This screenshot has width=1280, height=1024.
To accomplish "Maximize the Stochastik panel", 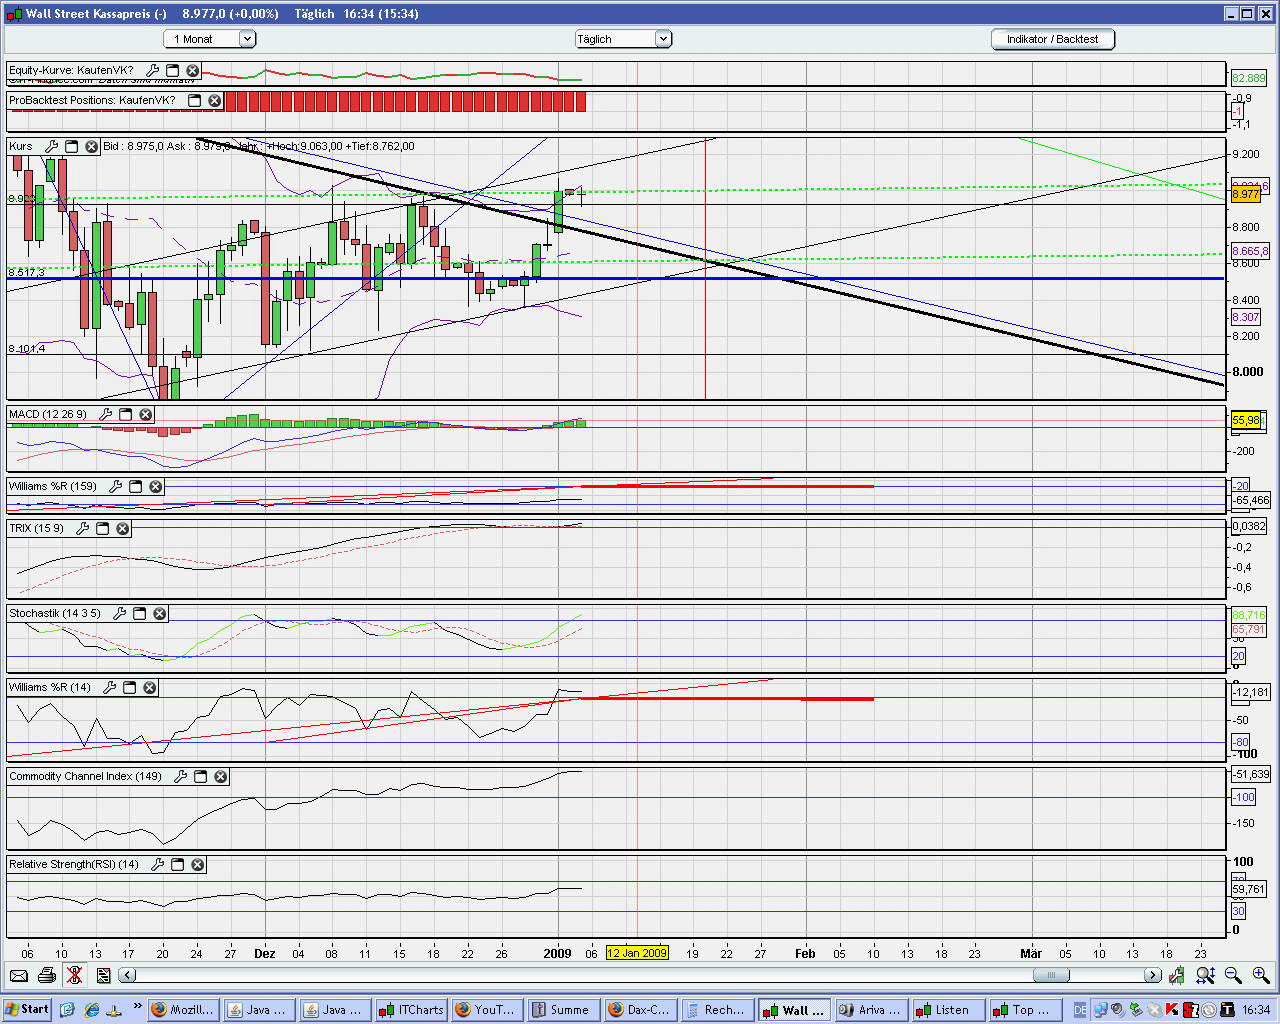I will [x=139, y=613].
